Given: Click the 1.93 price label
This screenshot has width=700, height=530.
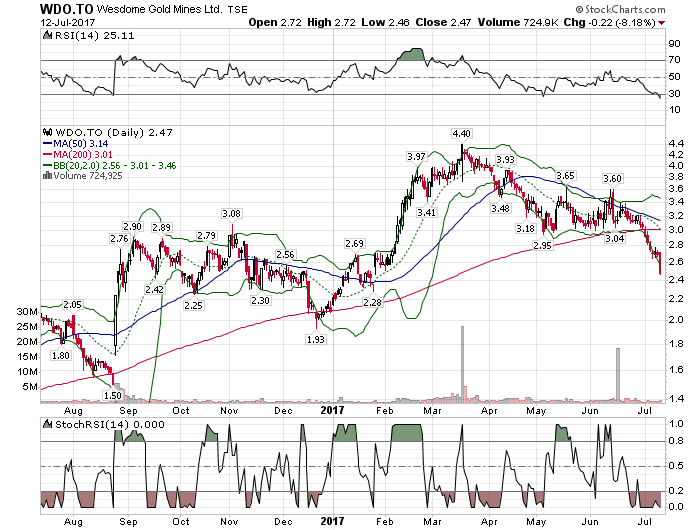Looking at the screenshot, I should [316, 339].
